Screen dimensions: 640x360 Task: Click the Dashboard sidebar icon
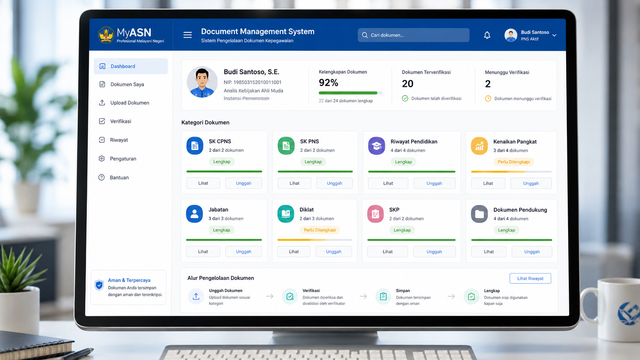[x=102, y=66]
